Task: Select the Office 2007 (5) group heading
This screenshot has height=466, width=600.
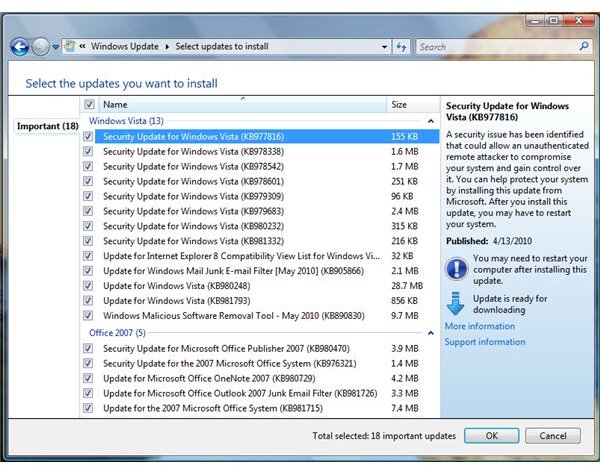Action: coord(117,333)
